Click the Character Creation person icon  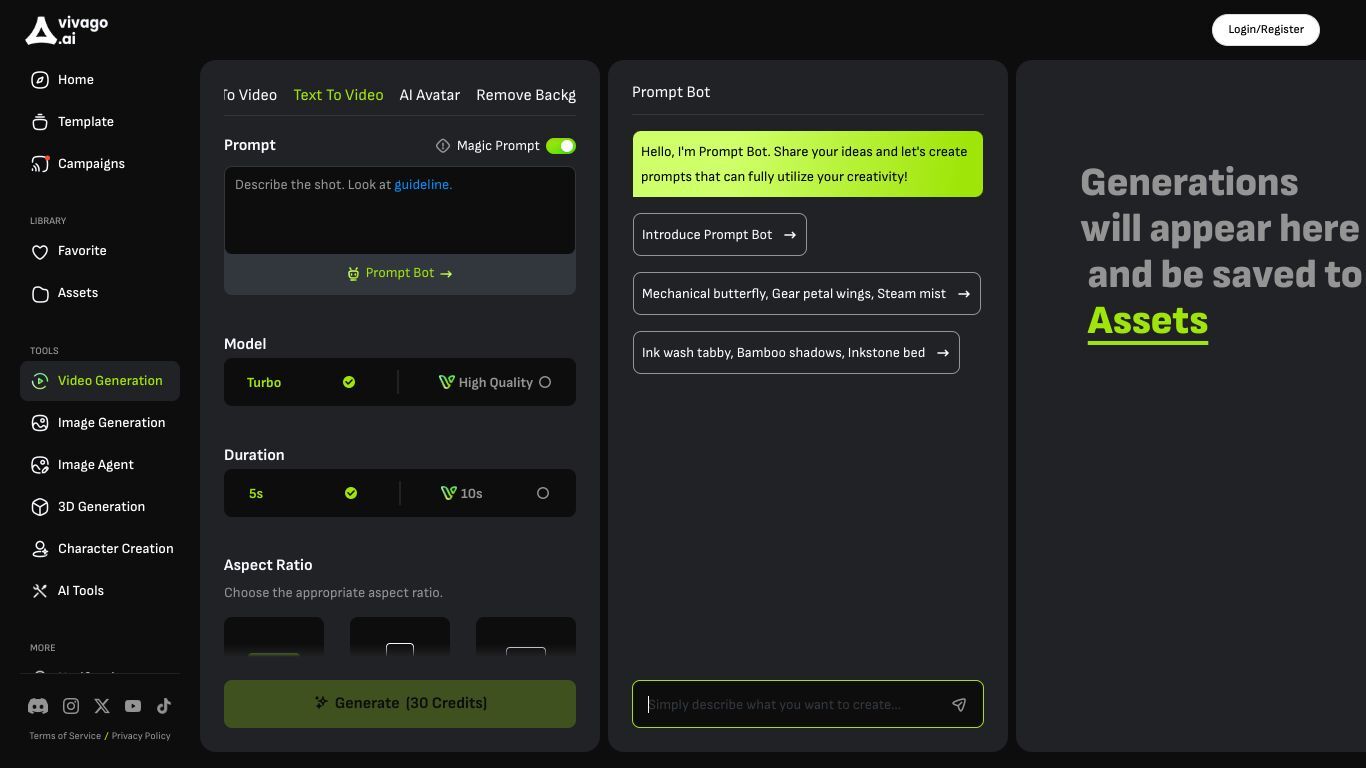(x=40, y=549)
